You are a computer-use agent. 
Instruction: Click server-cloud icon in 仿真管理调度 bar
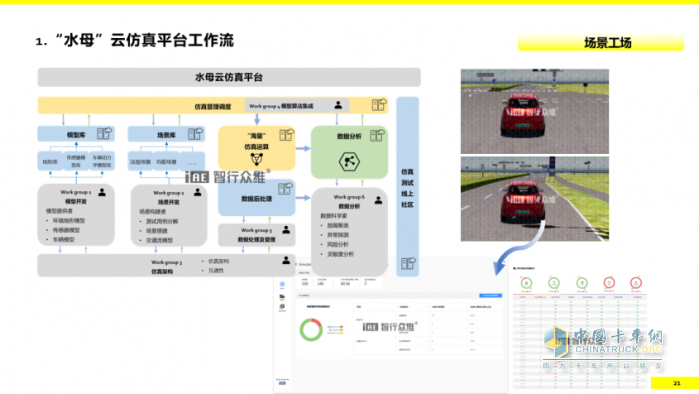[x=379, y=105]
